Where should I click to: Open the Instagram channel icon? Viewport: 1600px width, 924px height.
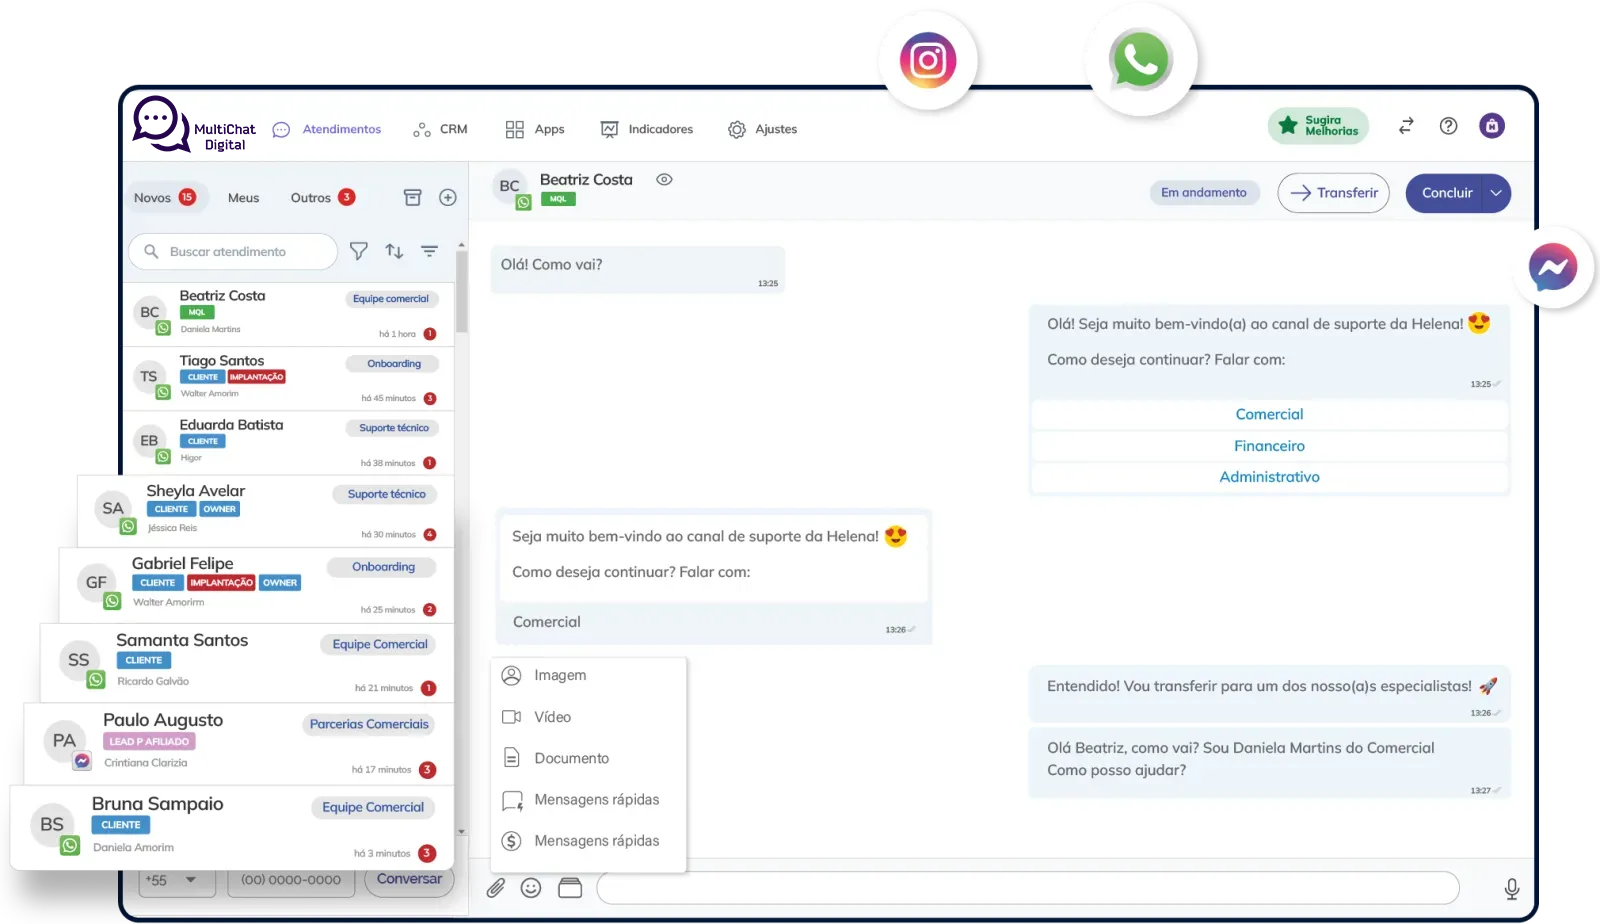[928, 61]
